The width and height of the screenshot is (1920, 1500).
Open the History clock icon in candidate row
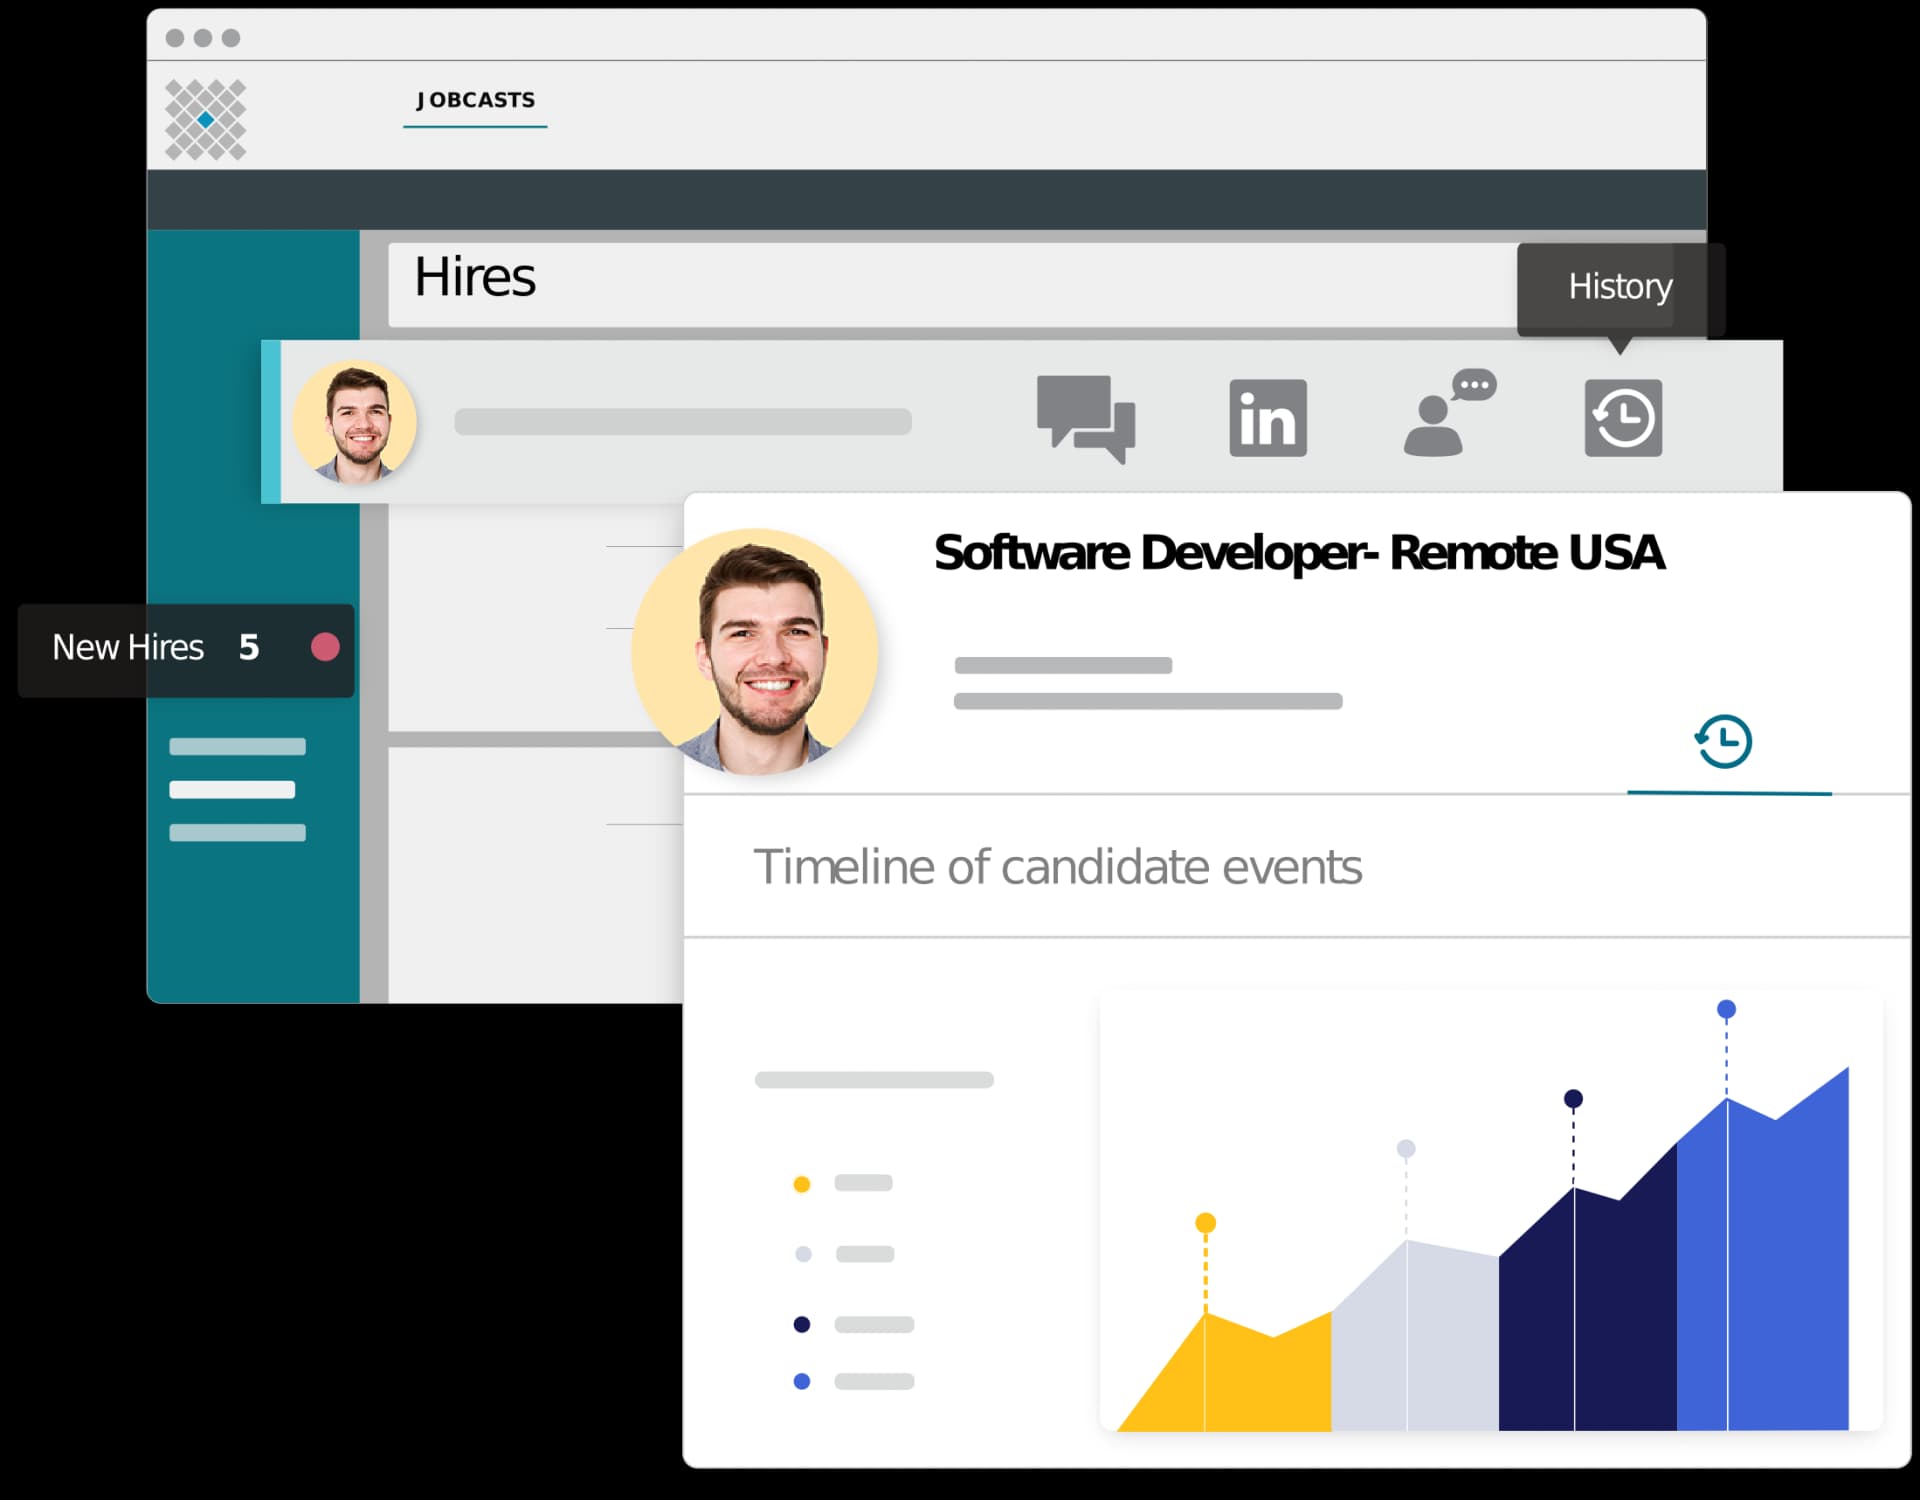pyautogui.click(x=1622, y=418)
